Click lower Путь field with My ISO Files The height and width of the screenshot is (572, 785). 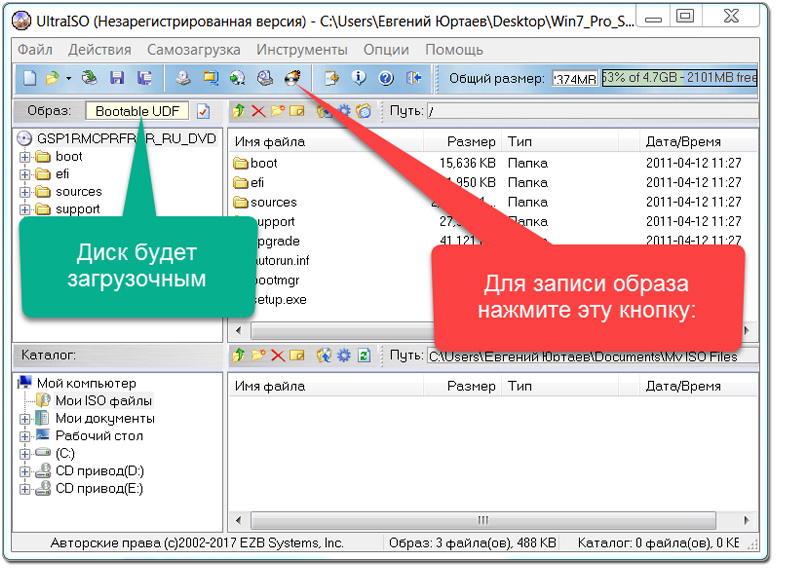[592, 356]
